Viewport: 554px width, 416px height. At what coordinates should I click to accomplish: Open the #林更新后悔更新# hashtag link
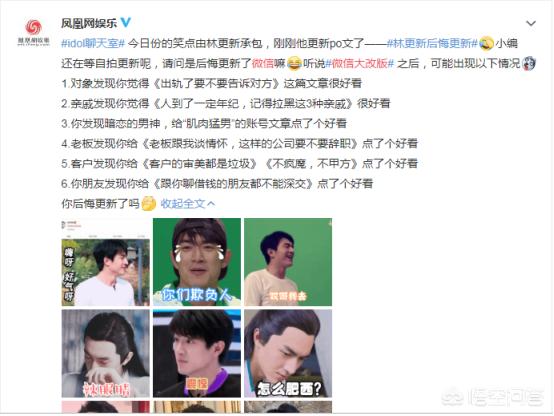pos(432,43)
